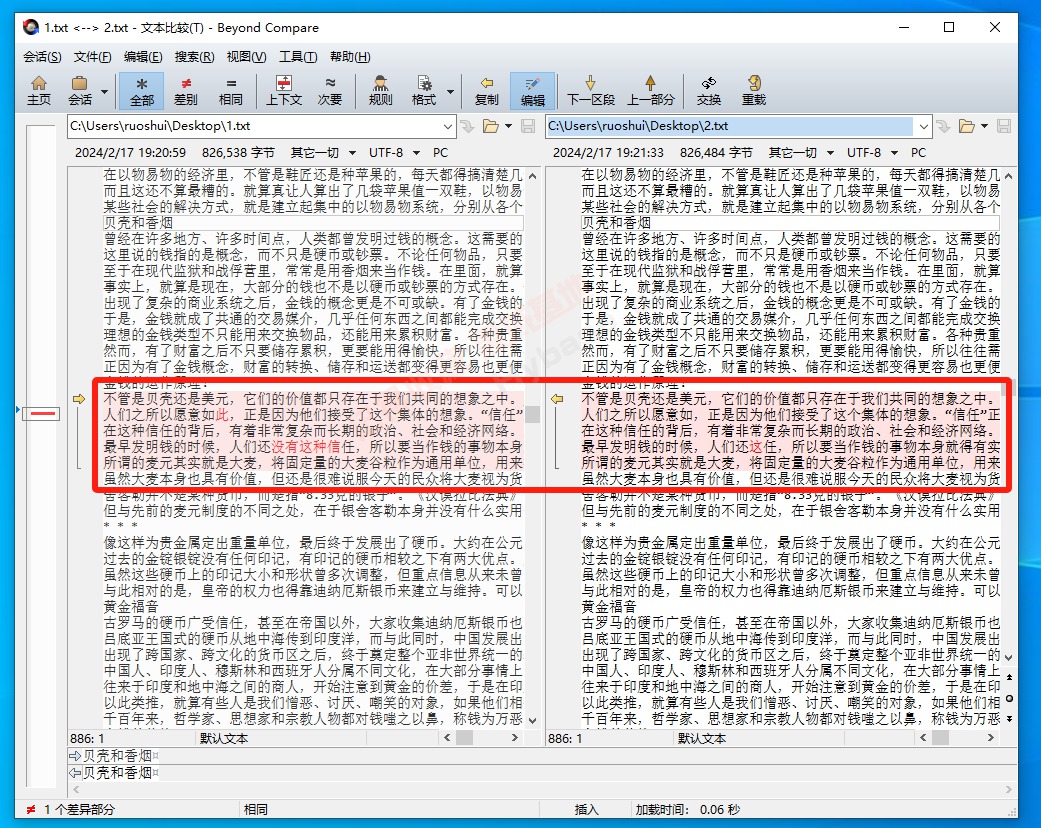1041x828 pixels.
Task: Click save icon of the left file
Action: pyautogui.click(x=528, y=126)
